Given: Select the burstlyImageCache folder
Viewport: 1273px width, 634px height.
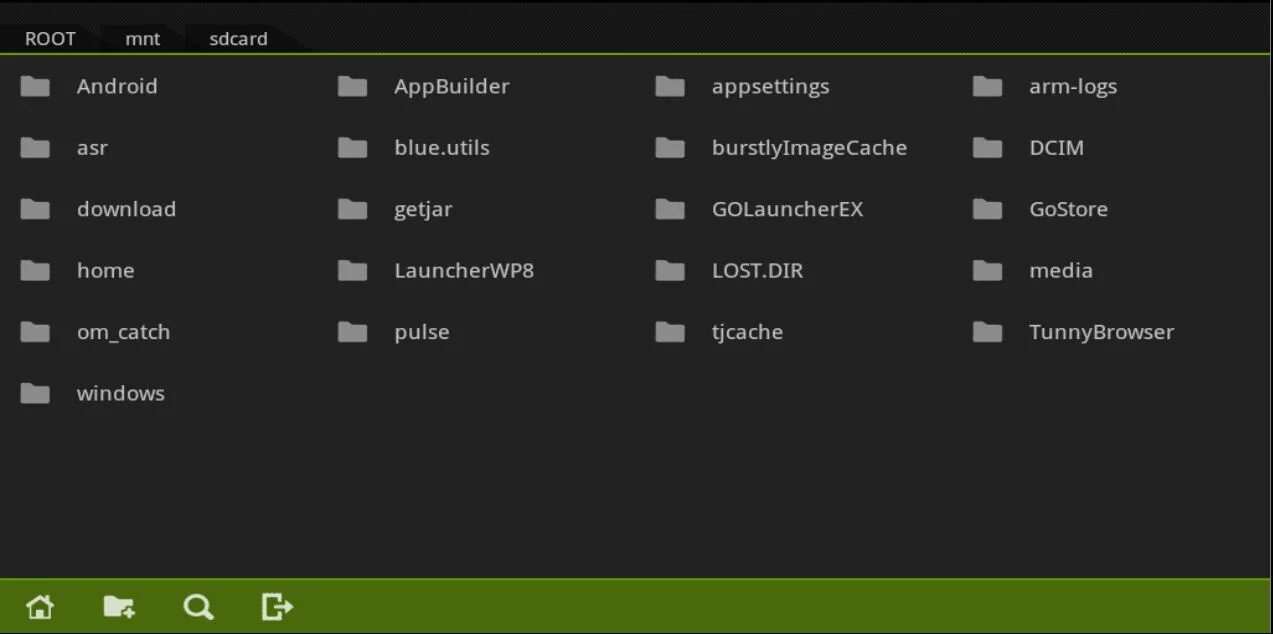Looking at the screenshot, I should [809, 148].
